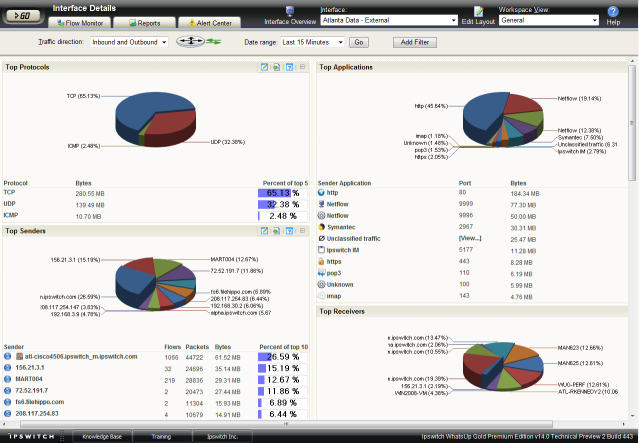Expand the Date range dropdown

[x=312, y=42]
